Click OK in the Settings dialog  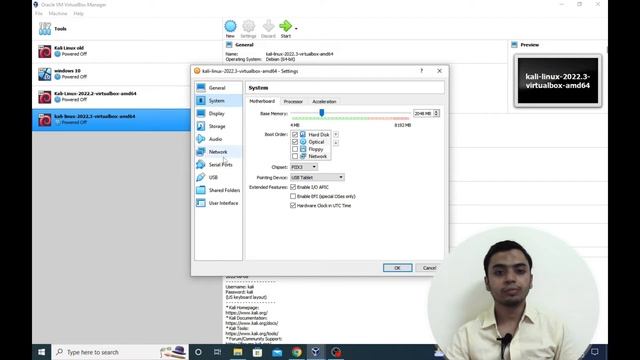(398, 268)
